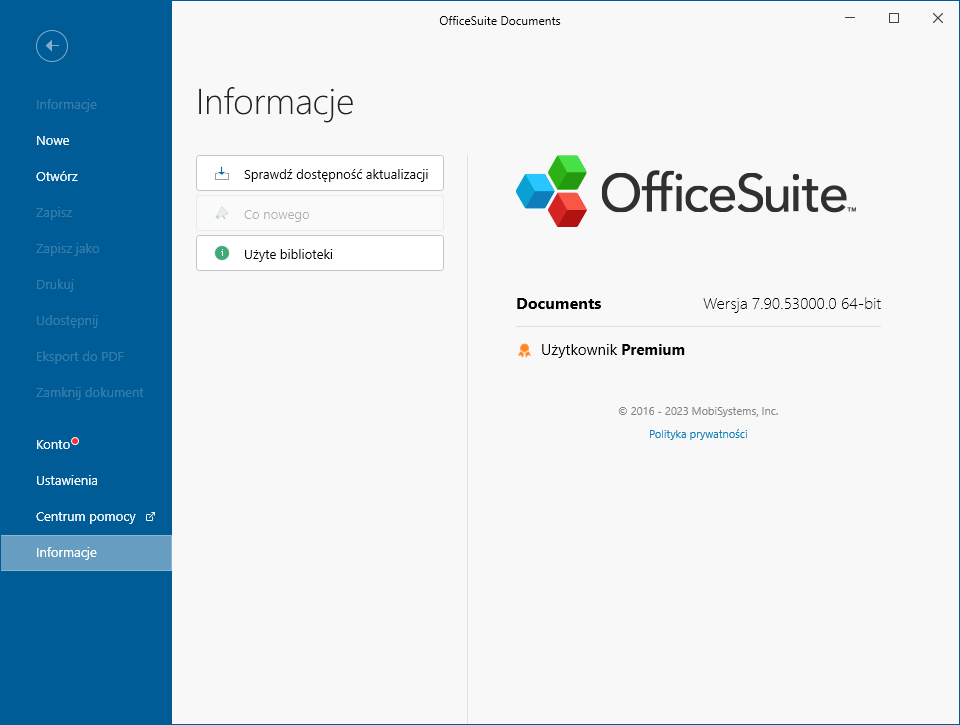Click the Co nowego button
Screen dimensions: 960x725
click(320, 213)
